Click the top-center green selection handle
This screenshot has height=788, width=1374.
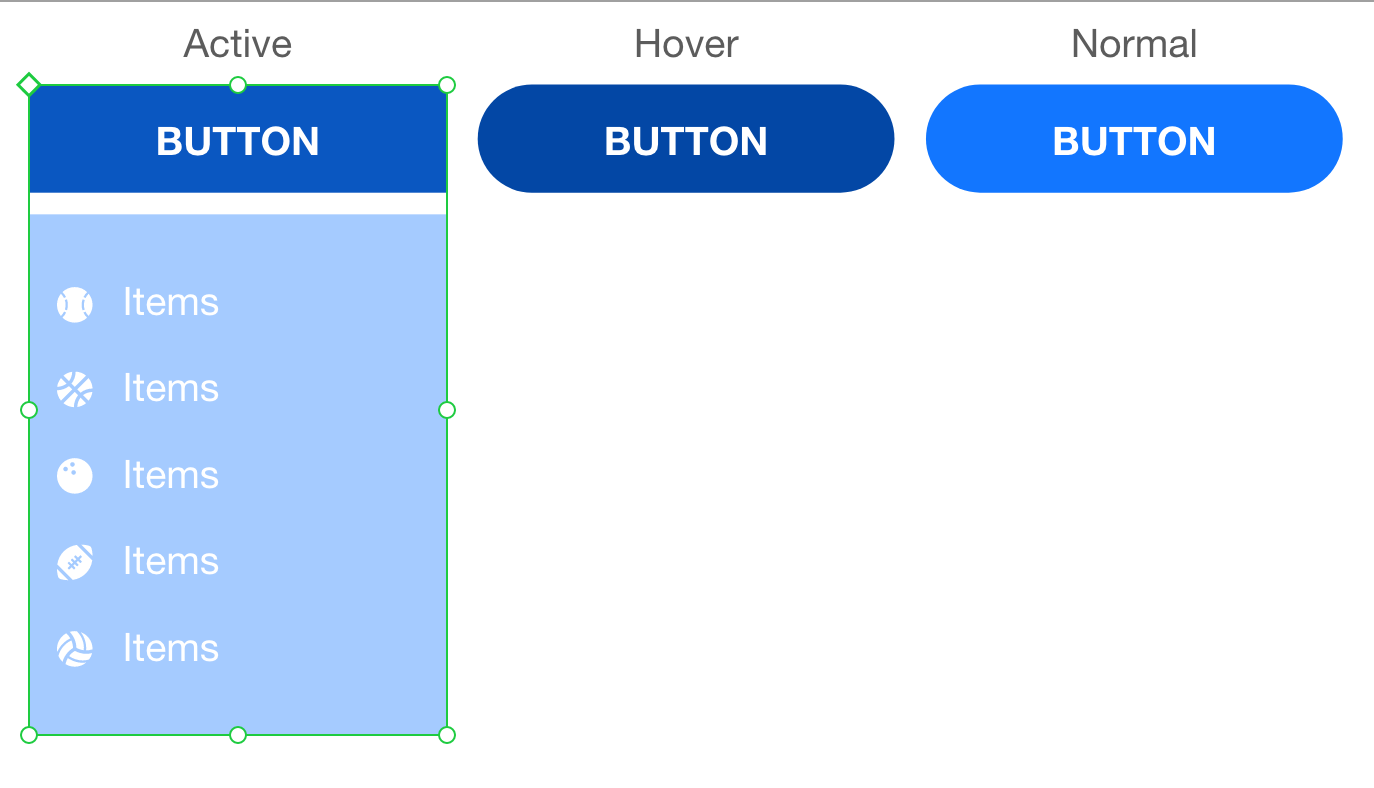click(238, 85)
